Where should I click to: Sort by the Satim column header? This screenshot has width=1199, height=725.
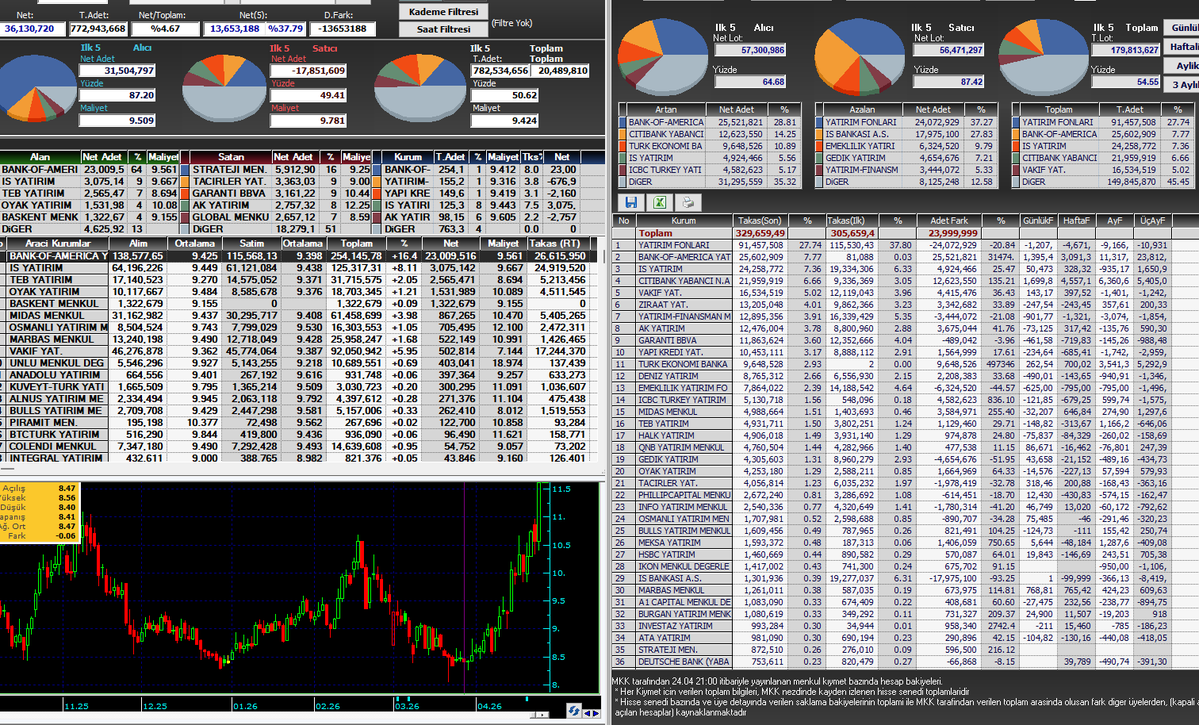click(252, 243)
